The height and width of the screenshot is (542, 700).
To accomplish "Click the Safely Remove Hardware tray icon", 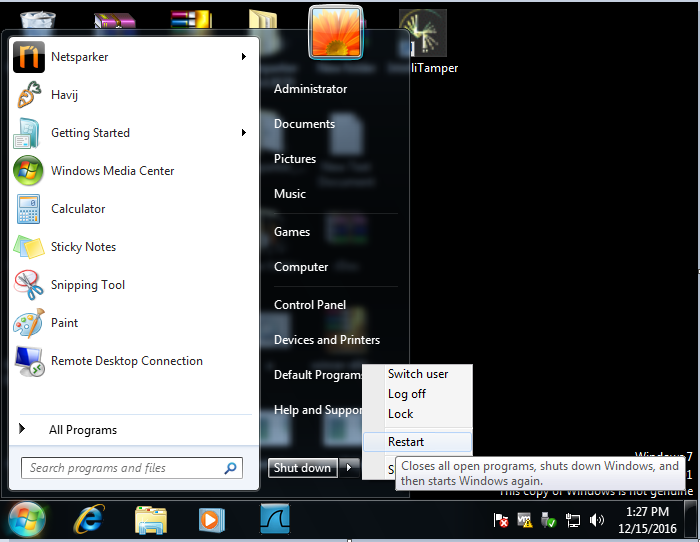I will (548, 520).
